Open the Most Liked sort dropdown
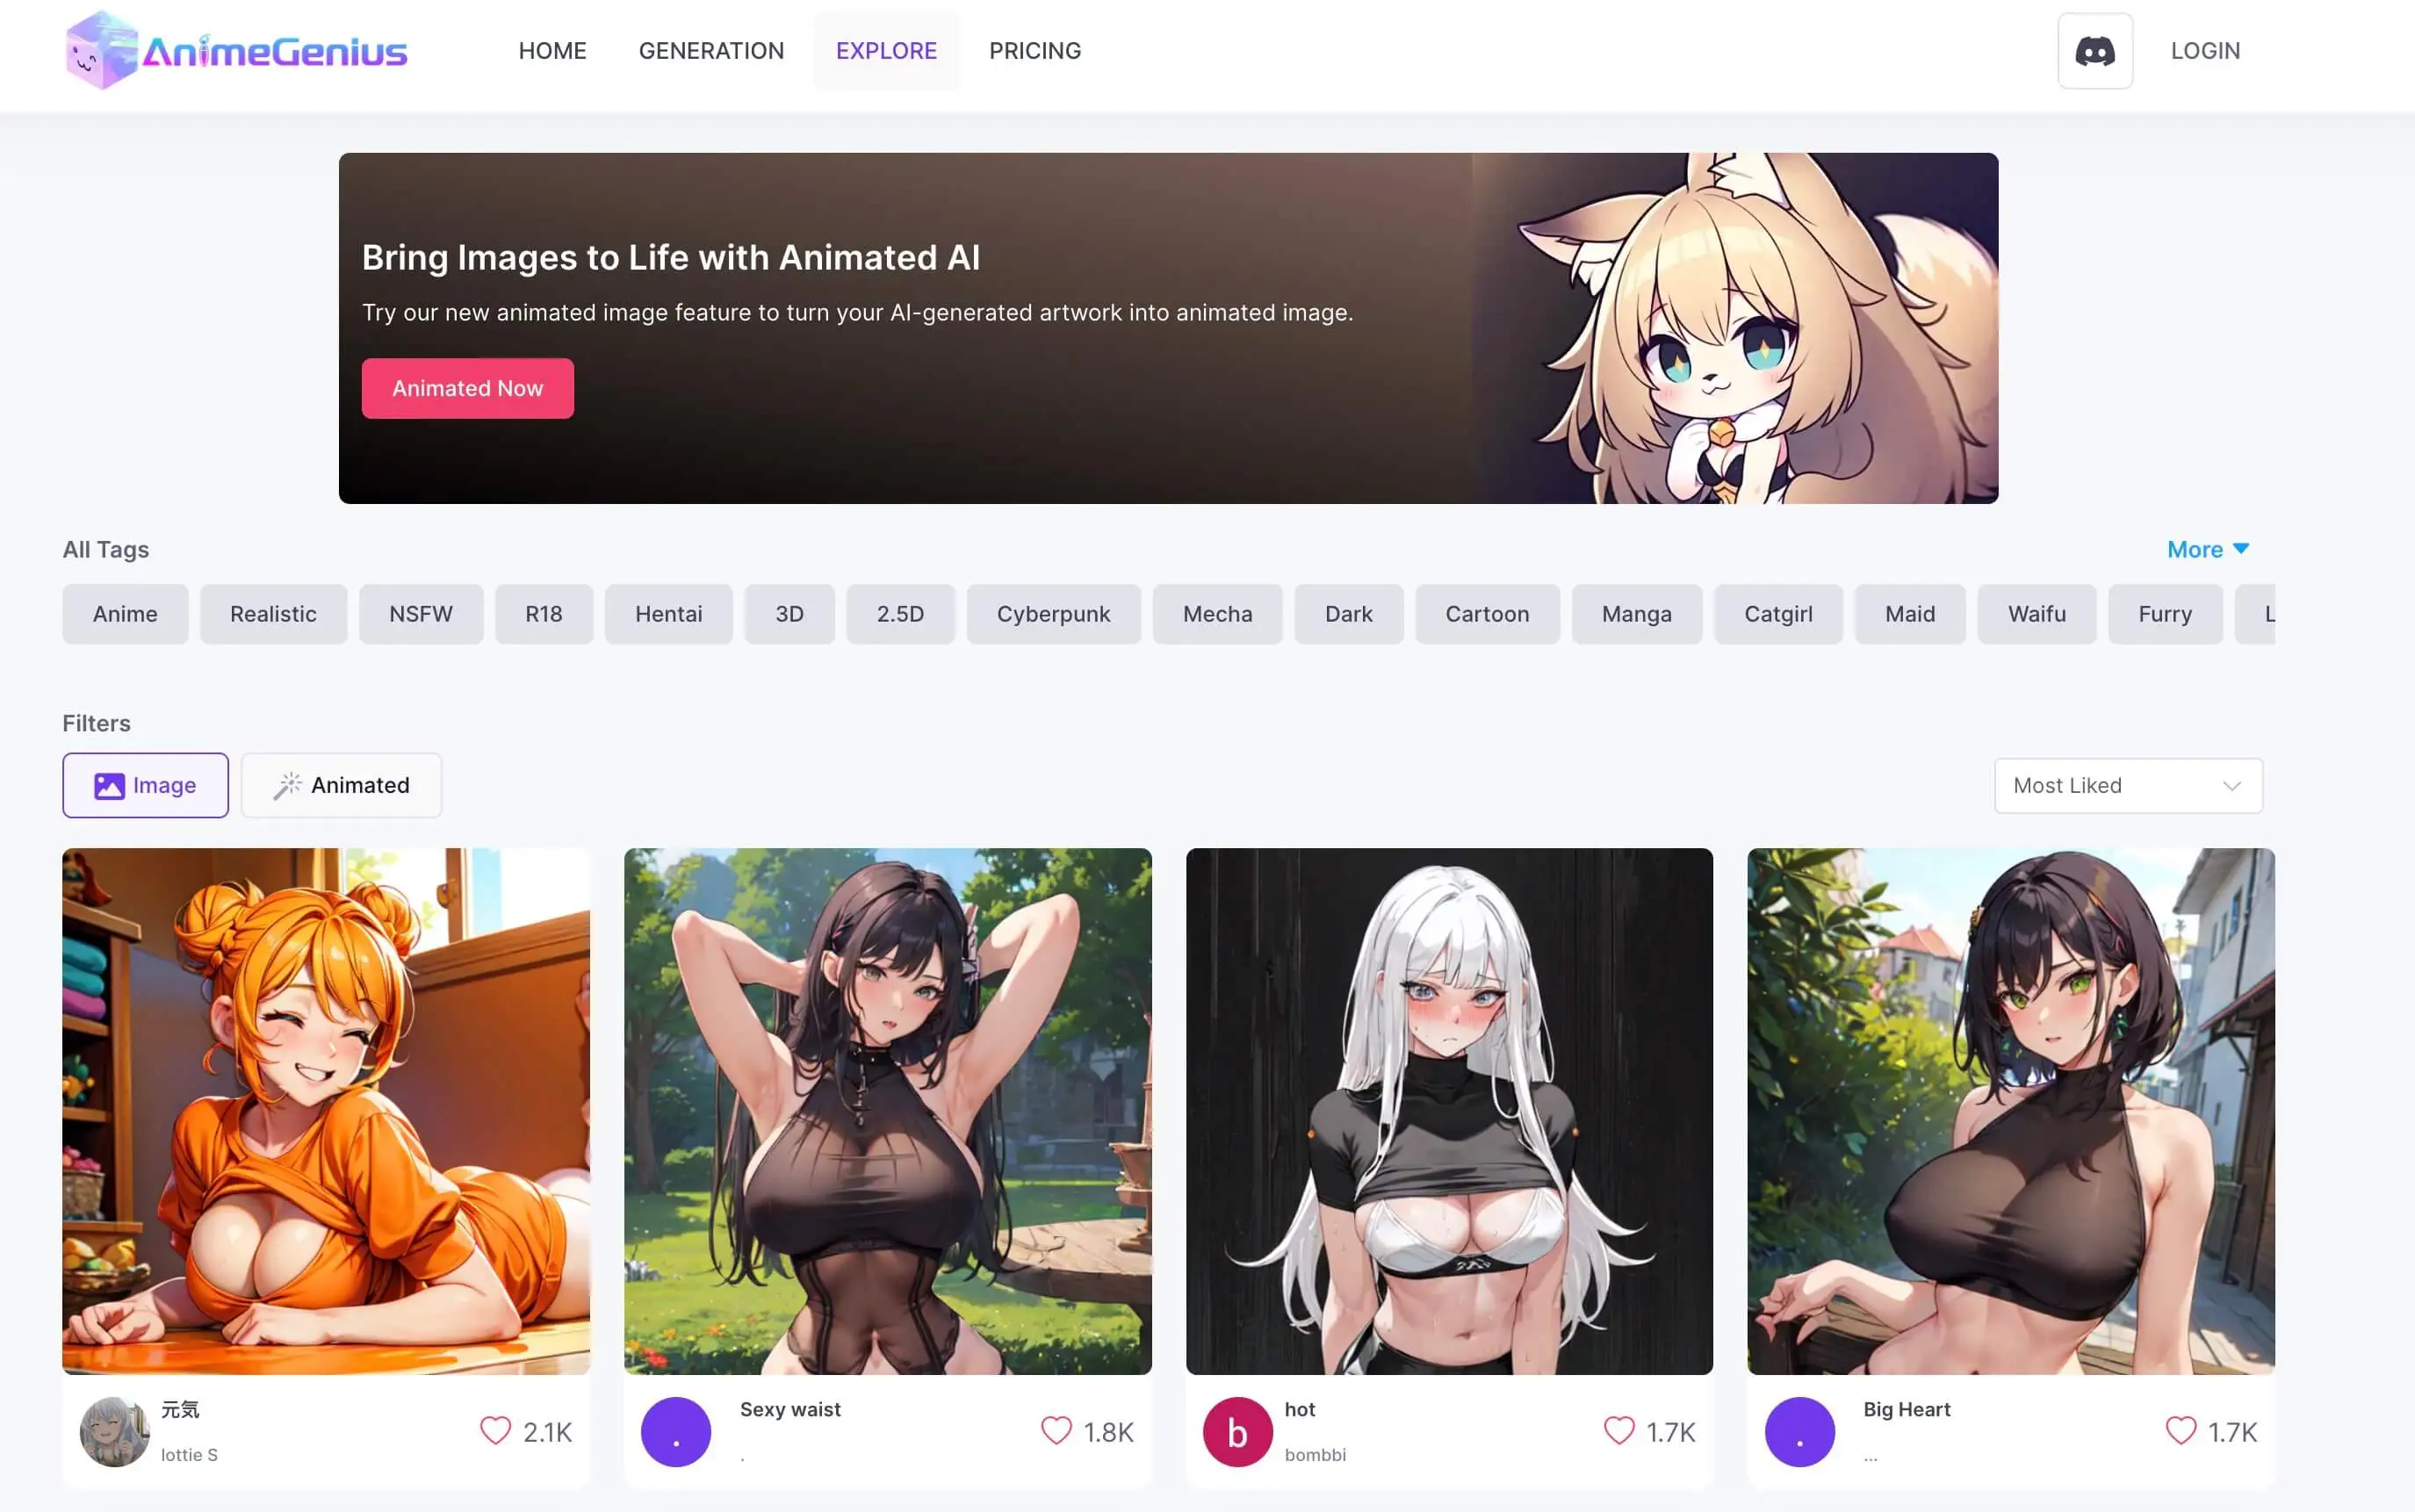Image resolution: width=2415 pixels, height=1512 pixels. (2128, 786)
